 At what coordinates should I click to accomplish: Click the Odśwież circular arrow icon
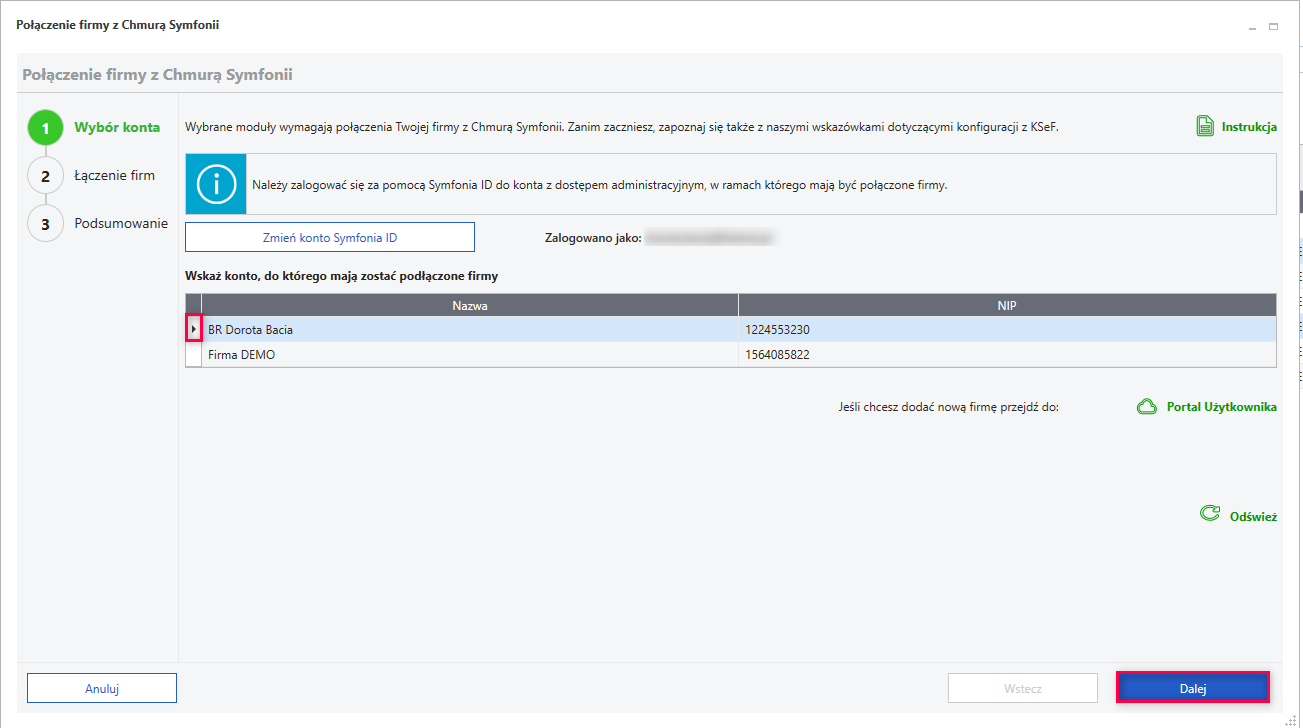click(1209, 514)
